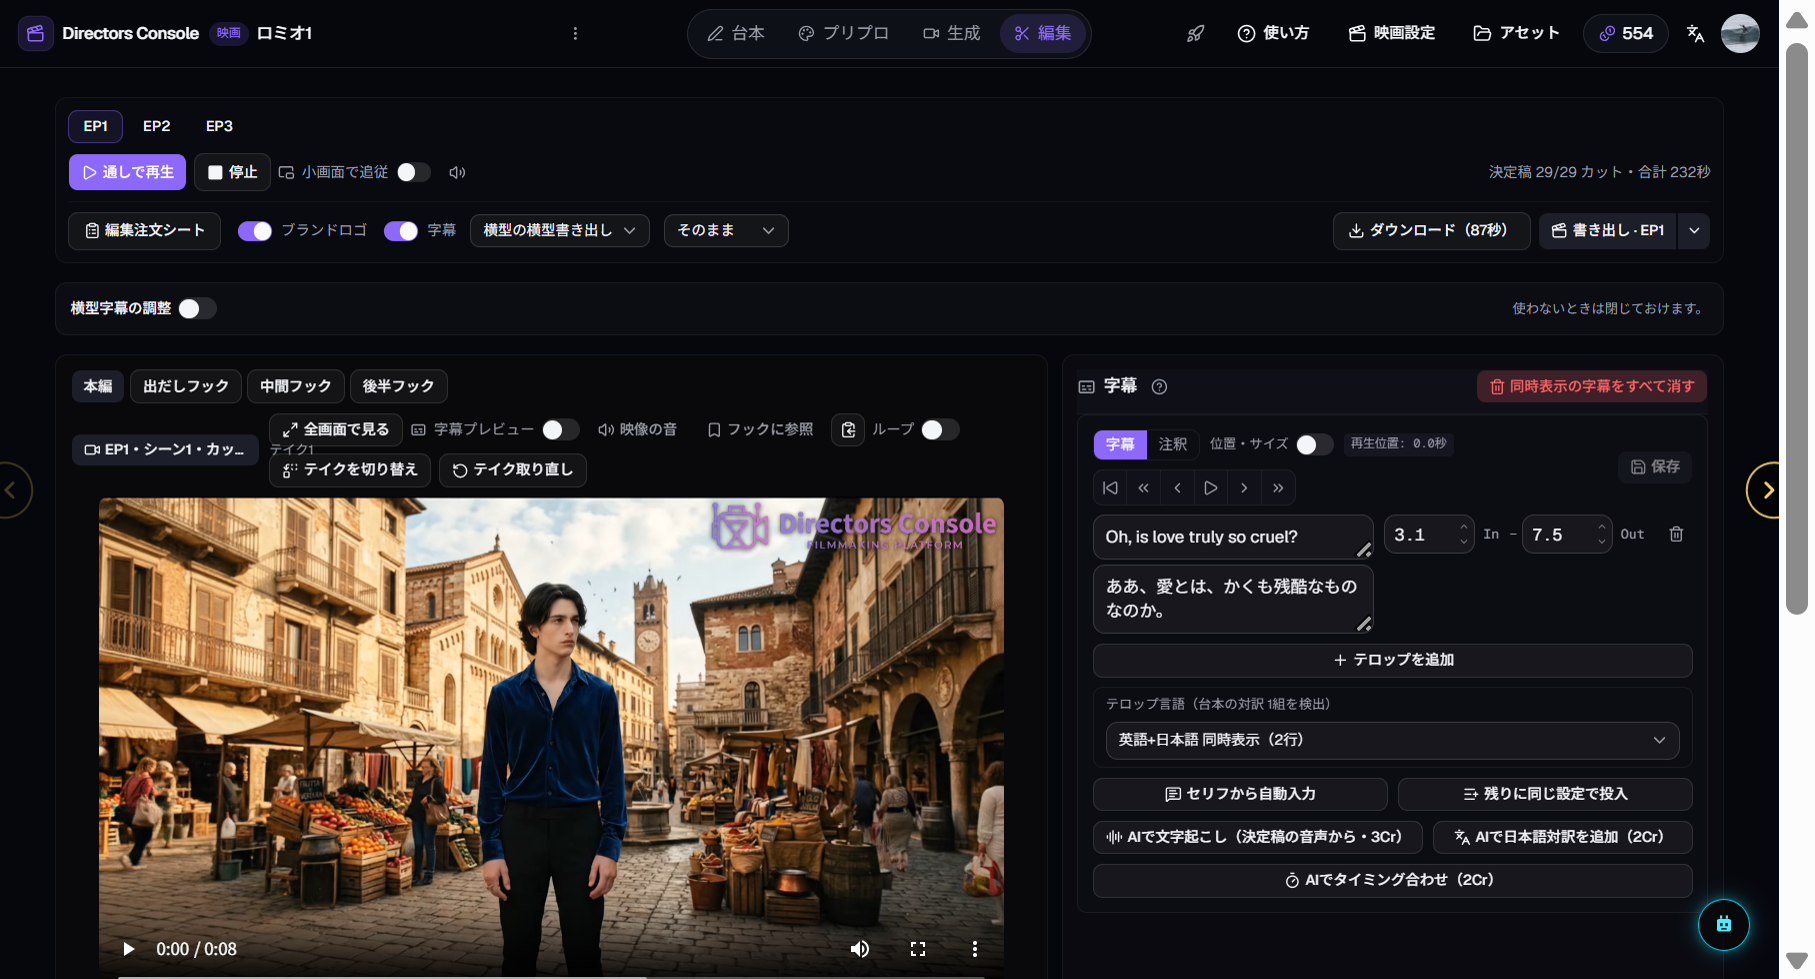
Task: Enter video fullscreen mode icon
Action: click(x=918, y=949)
